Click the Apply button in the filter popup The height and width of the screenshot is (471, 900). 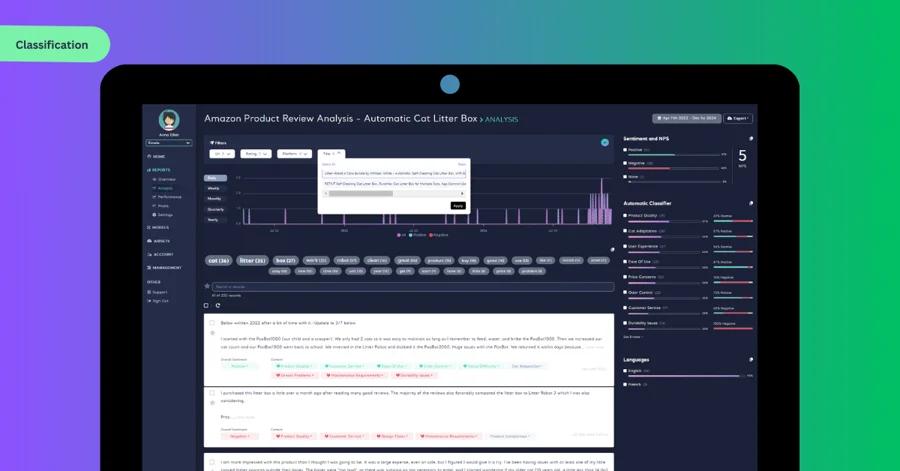[457, 205]
